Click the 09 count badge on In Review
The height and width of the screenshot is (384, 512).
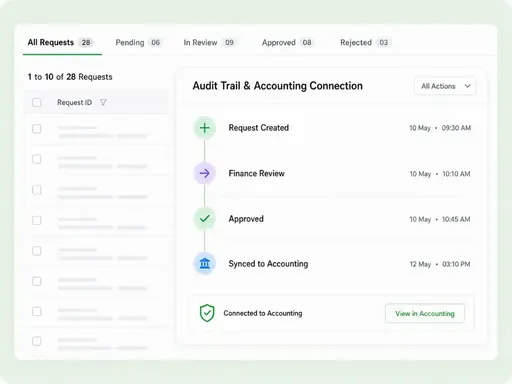pos(229,42)
